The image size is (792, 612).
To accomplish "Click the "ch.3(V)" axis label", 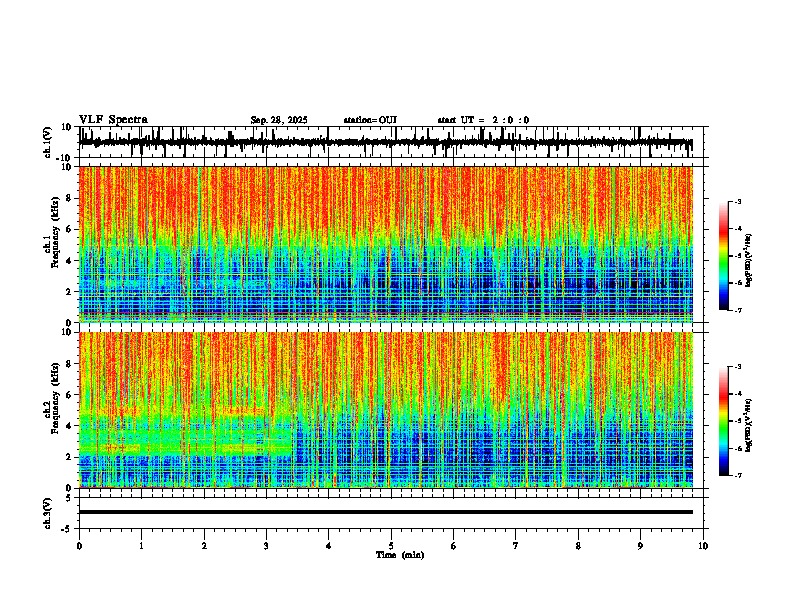I will click(x=48, y=513).
